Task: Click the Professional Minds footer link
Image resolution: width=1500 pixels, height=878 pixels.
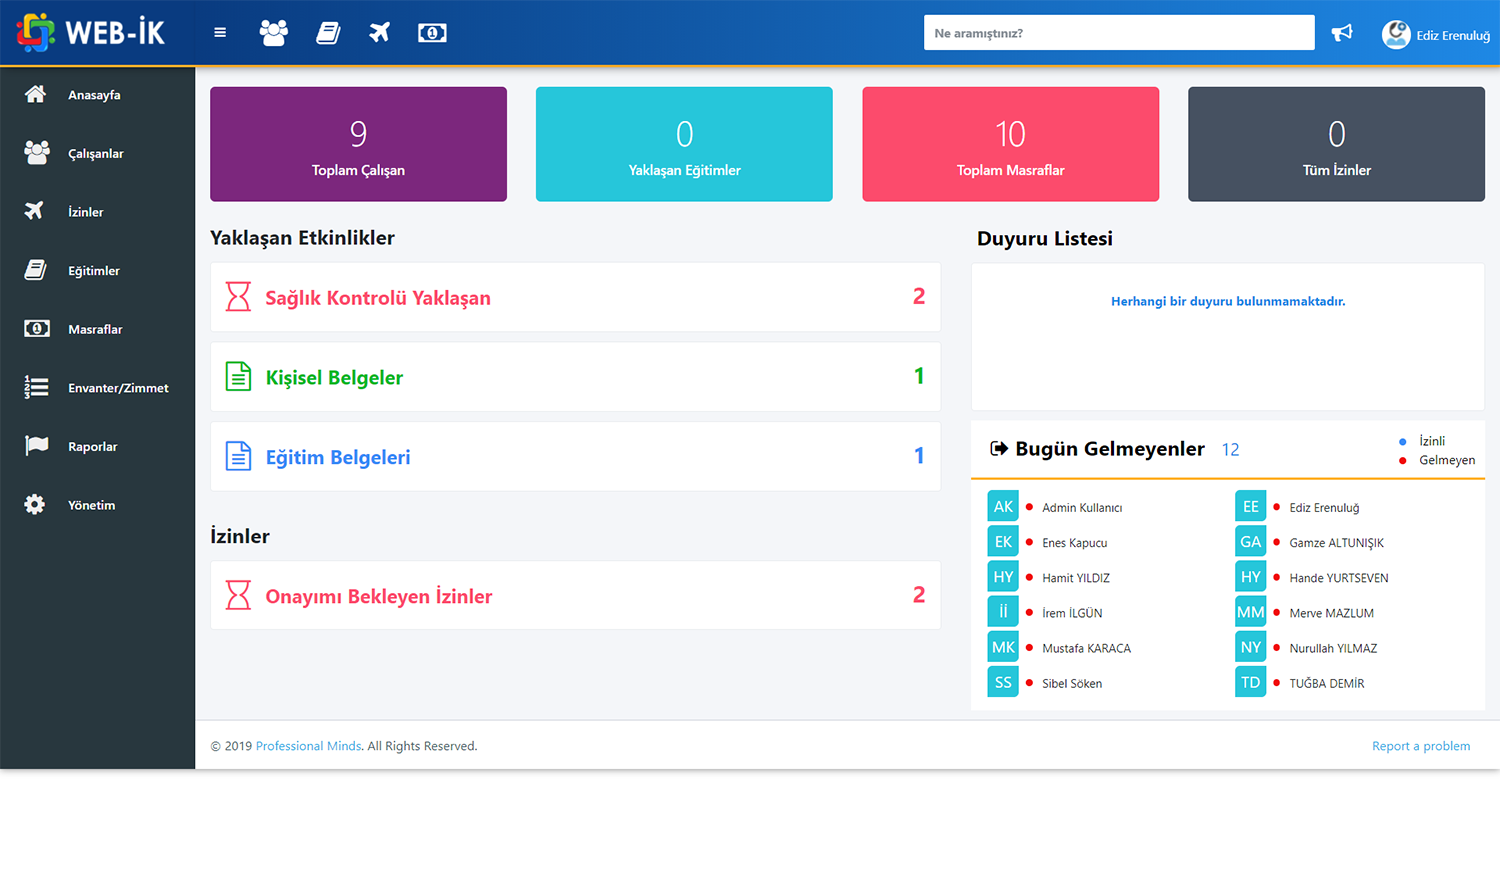Action: tap(308, 746)
